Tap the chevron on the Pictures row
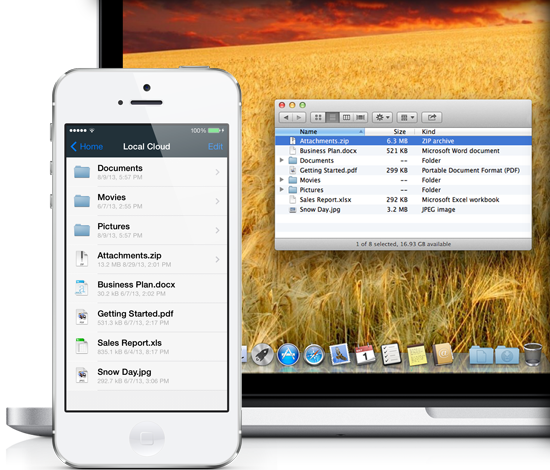550x470 pixels. click(217, 230)
